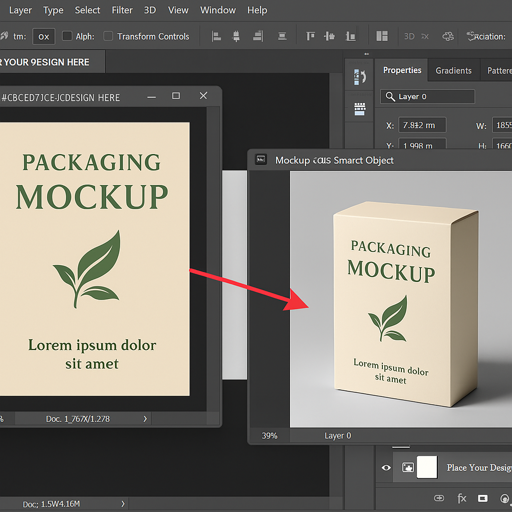This screenshot has height=512, width=512.
Task: Click the cloud-shaped icon in options bar
Action: (x=448, y=36)
